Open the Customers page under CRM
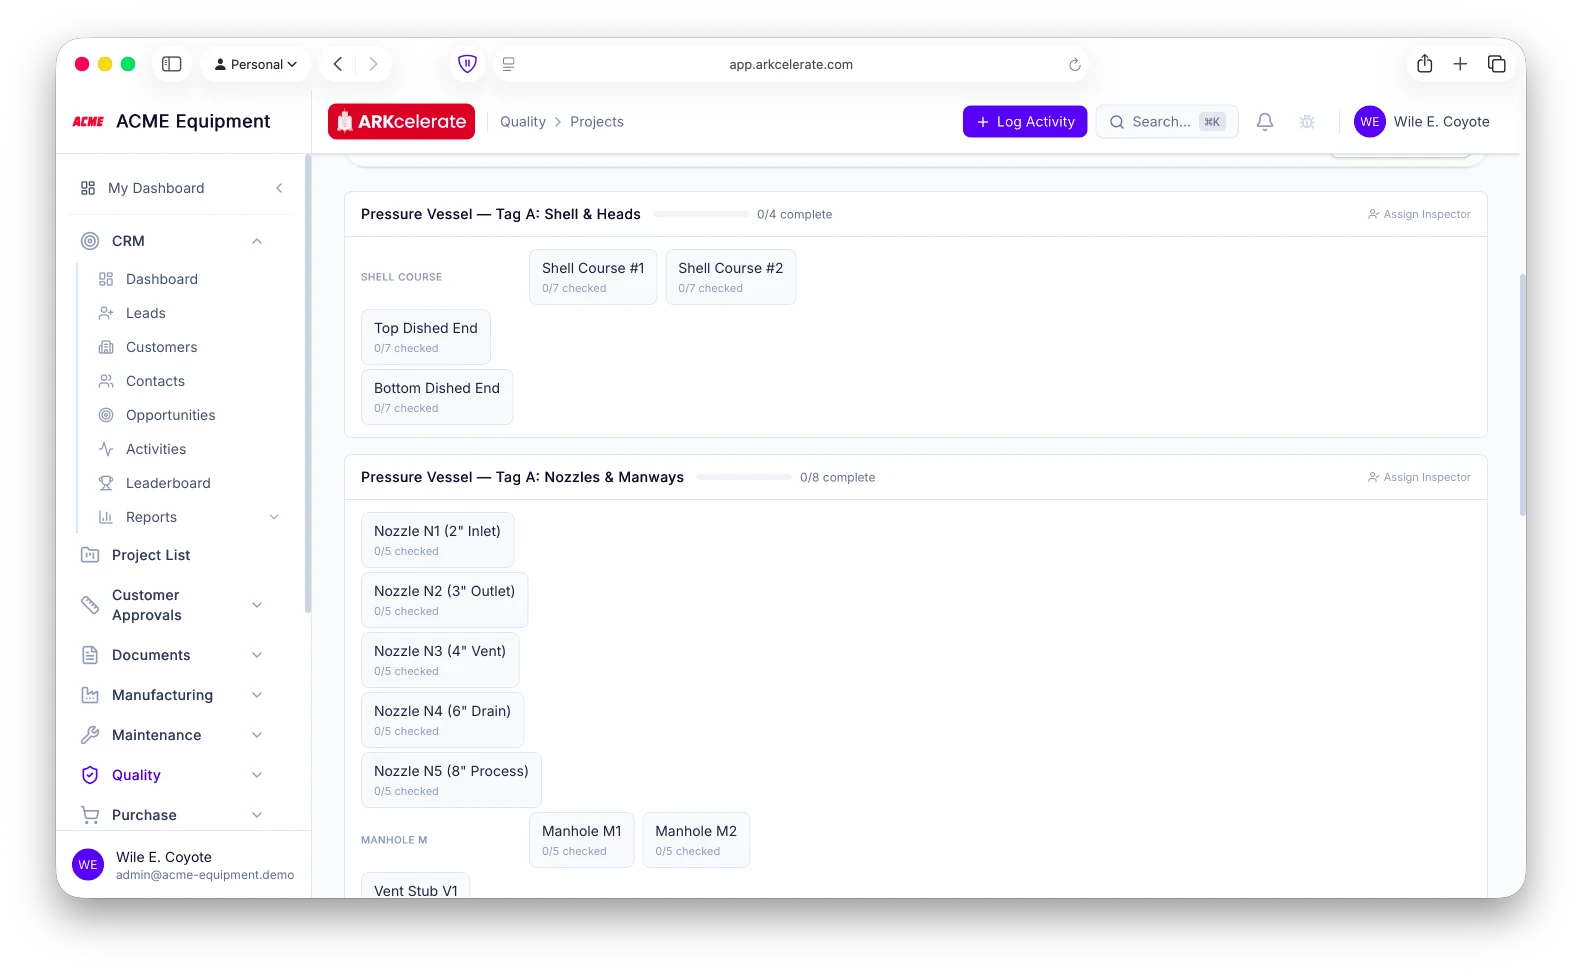Viewport: 1582px width, 972px height. [x=161, y=347]
